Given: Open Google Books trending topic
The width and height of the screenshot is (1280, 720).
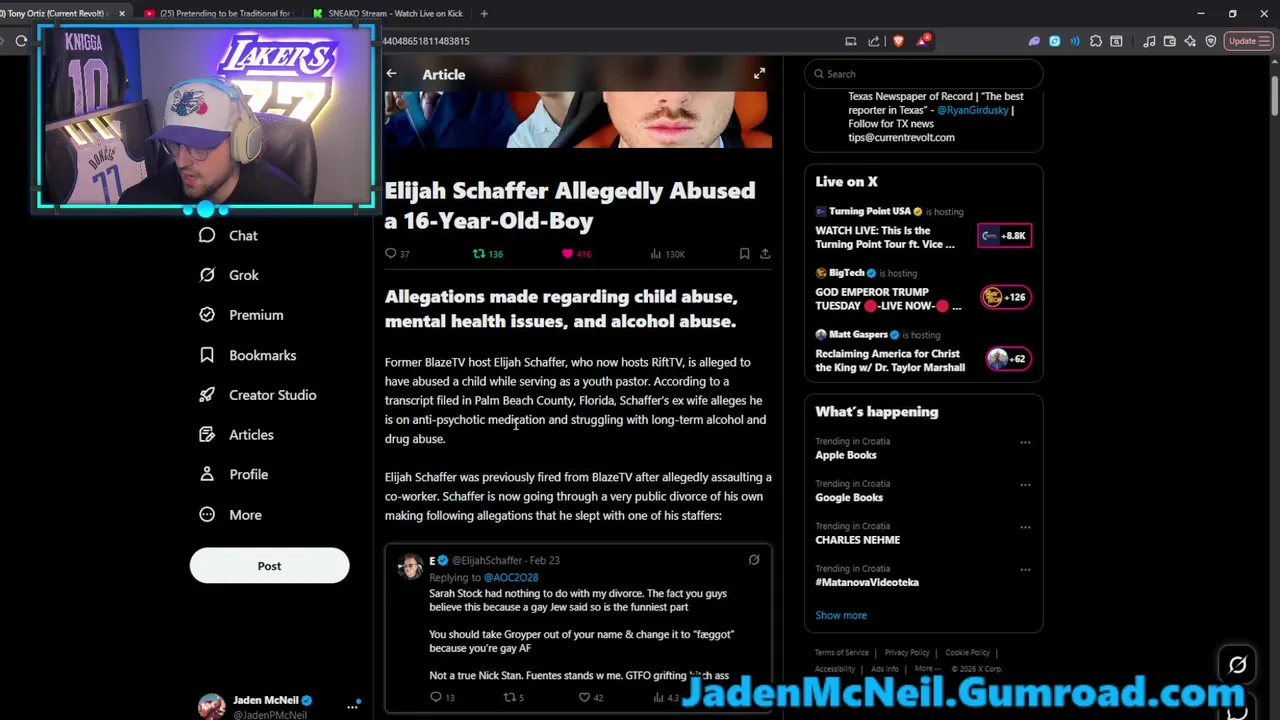Looking at the screenshot, I should click(x=849, y=497).
